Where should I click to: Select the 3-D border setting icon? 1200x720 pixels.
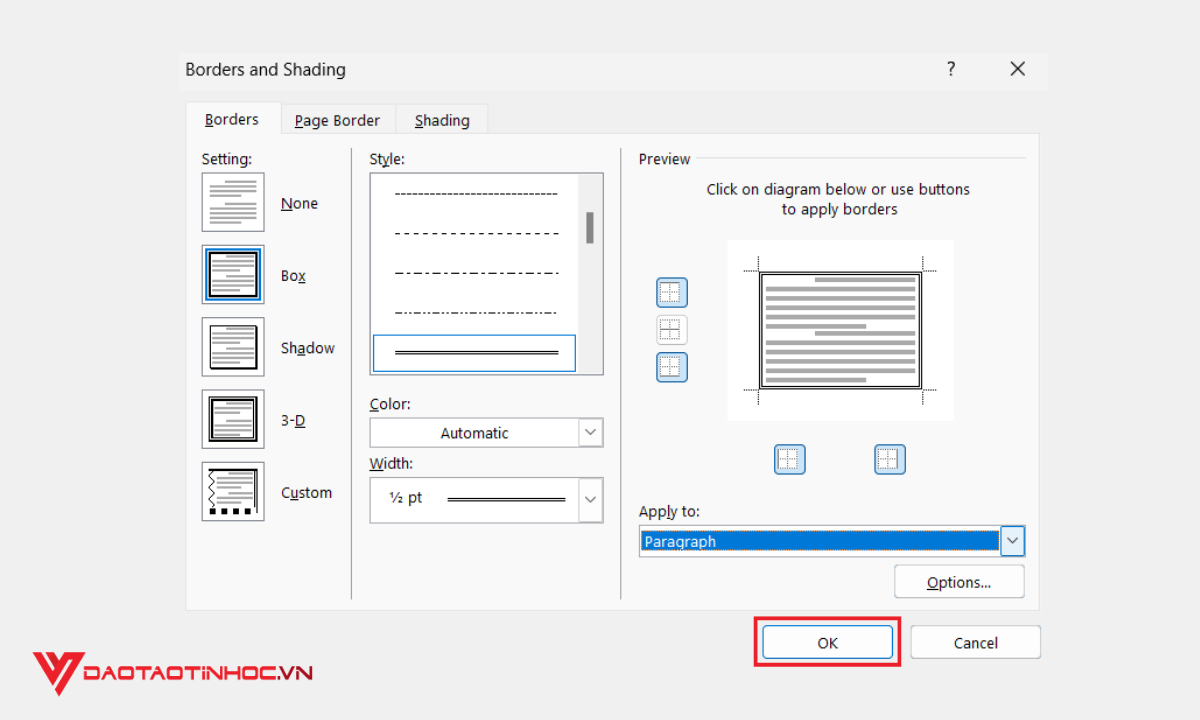tap(233, 420)
